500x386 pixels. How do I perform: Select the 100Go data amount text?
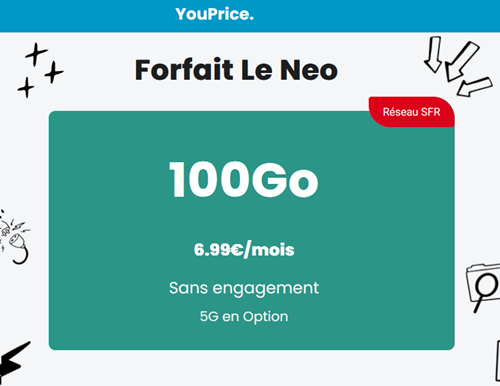pyautogui.click(x=244, y=180)
